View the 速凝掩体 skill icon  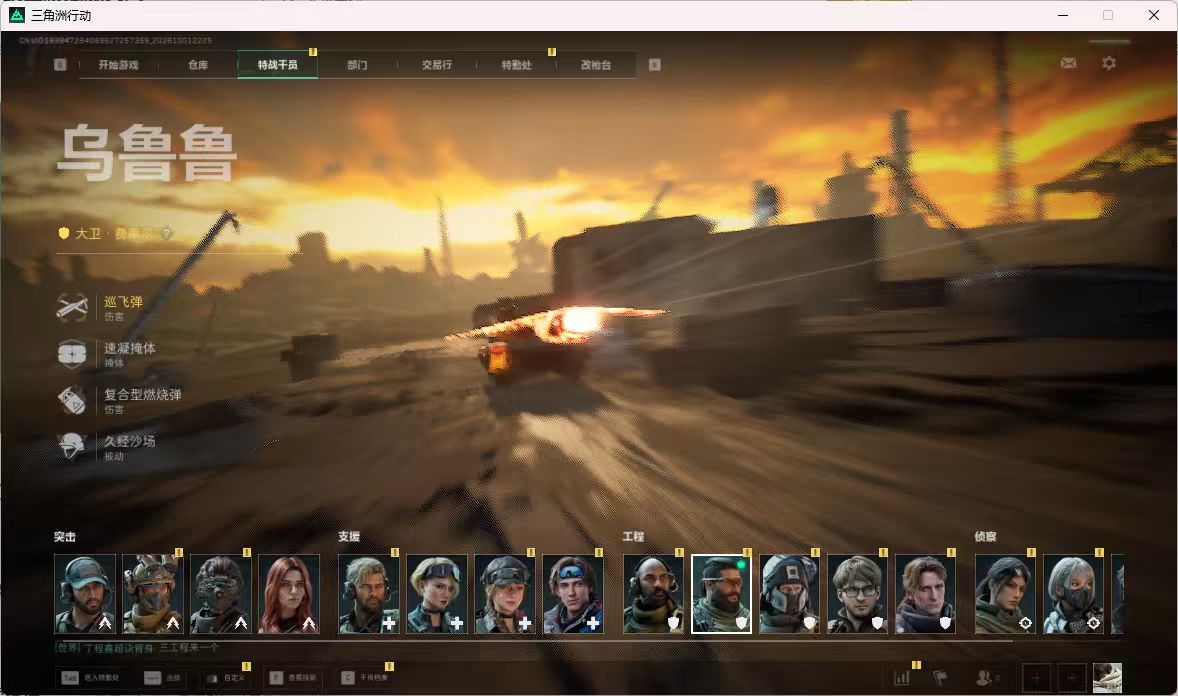73,354
